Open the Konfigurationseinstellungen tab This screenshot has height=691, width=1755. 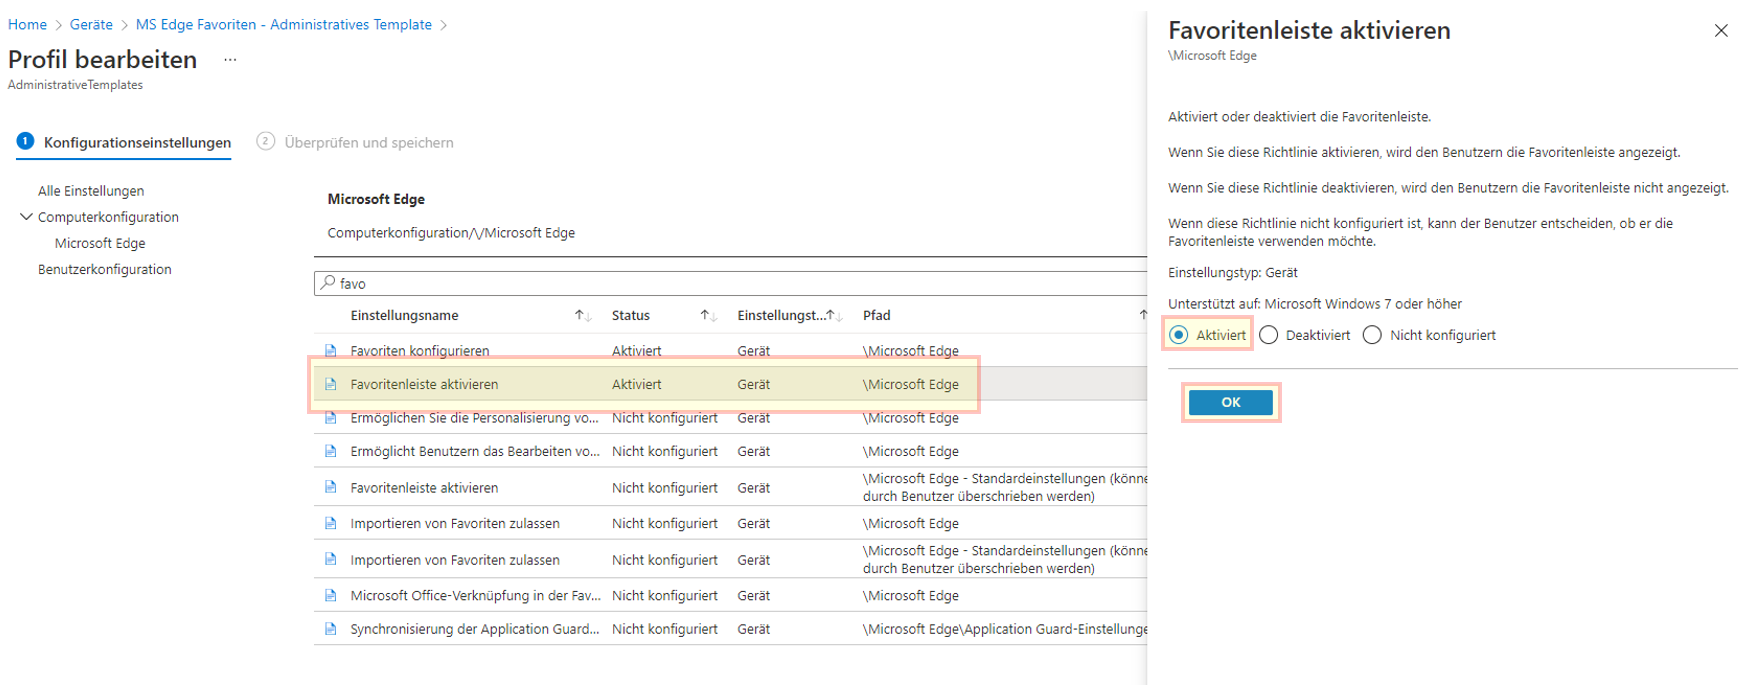tap(137, 142)
